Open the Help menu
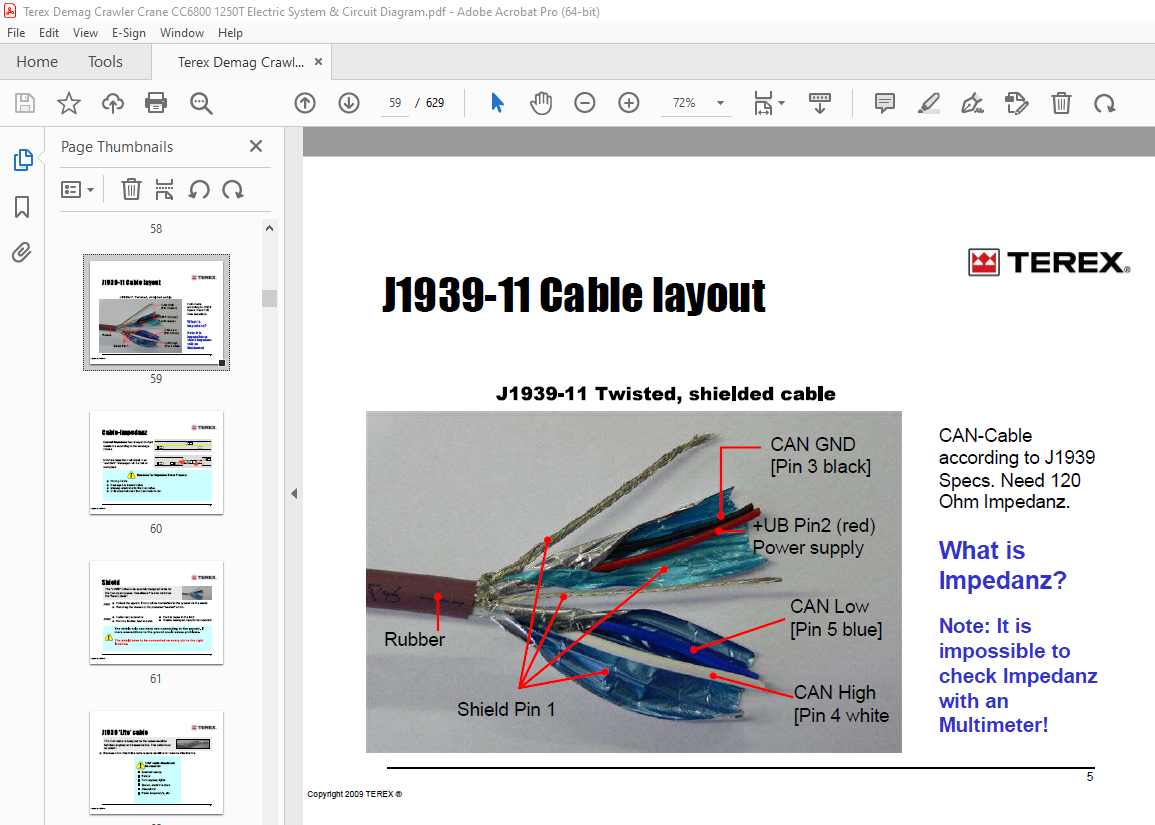This screenshot has height=825, width=1155. (231, 32)
